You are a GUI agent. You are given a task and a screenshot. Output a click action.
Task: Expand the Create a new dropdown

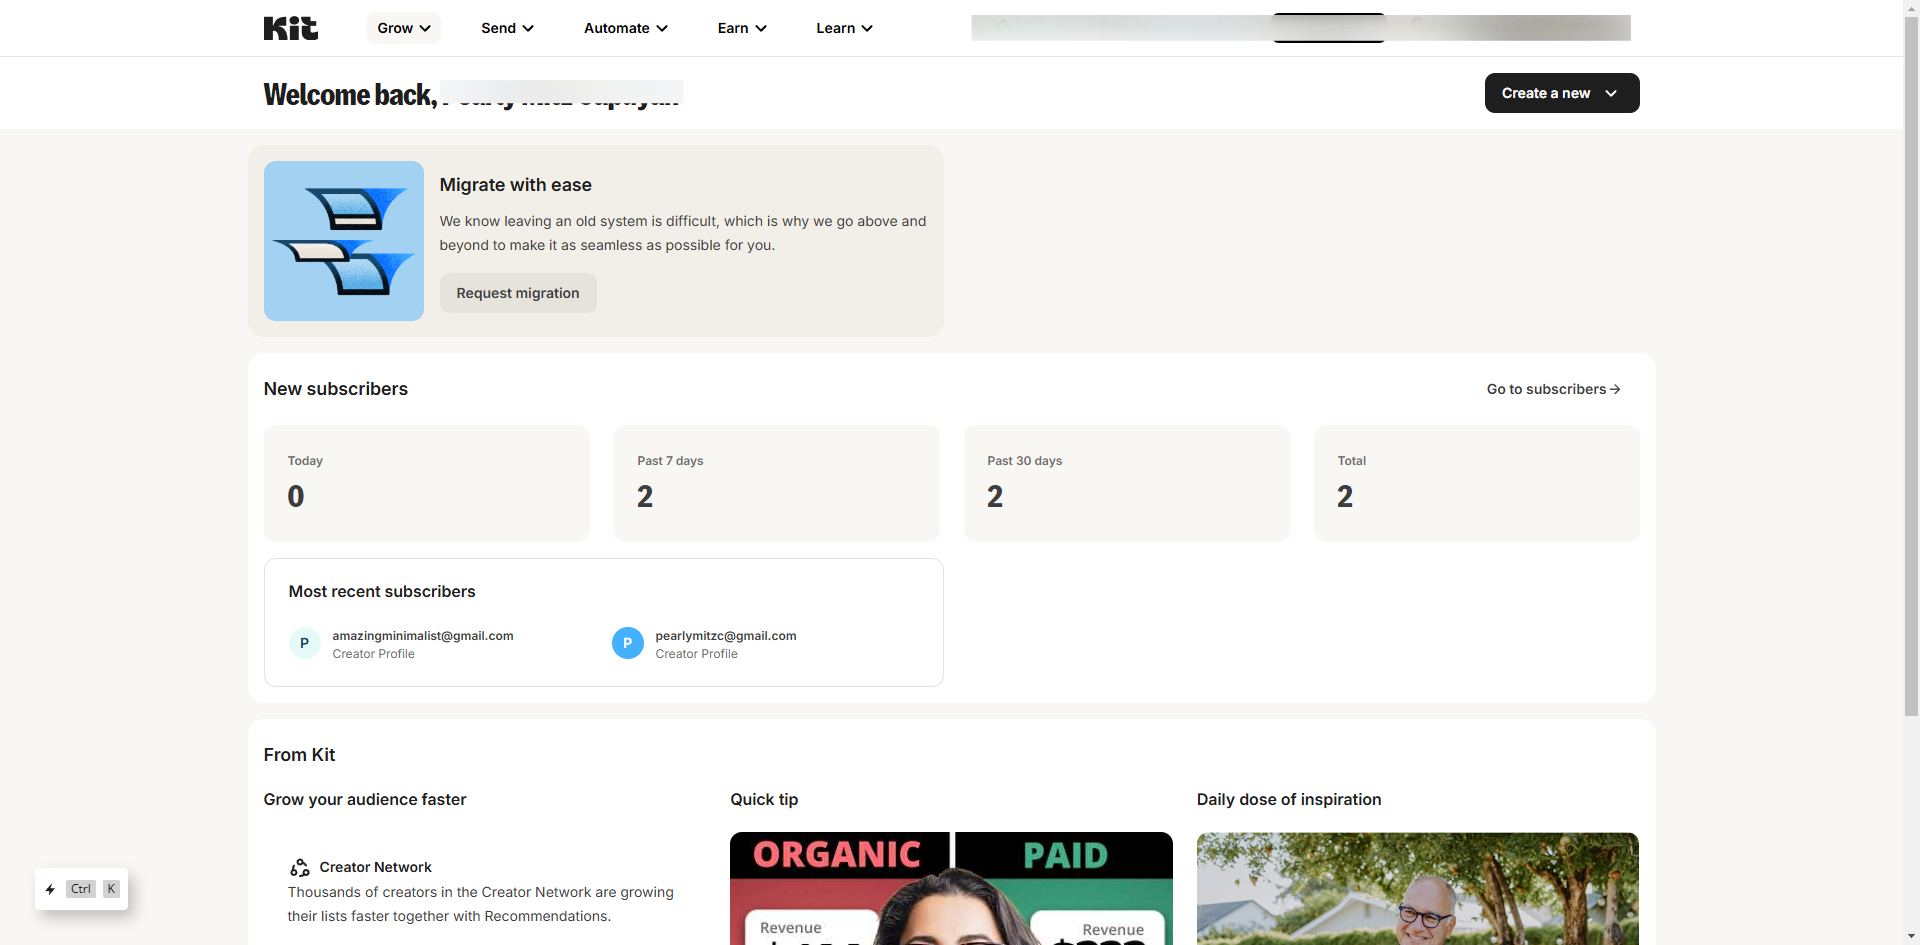1562,93
